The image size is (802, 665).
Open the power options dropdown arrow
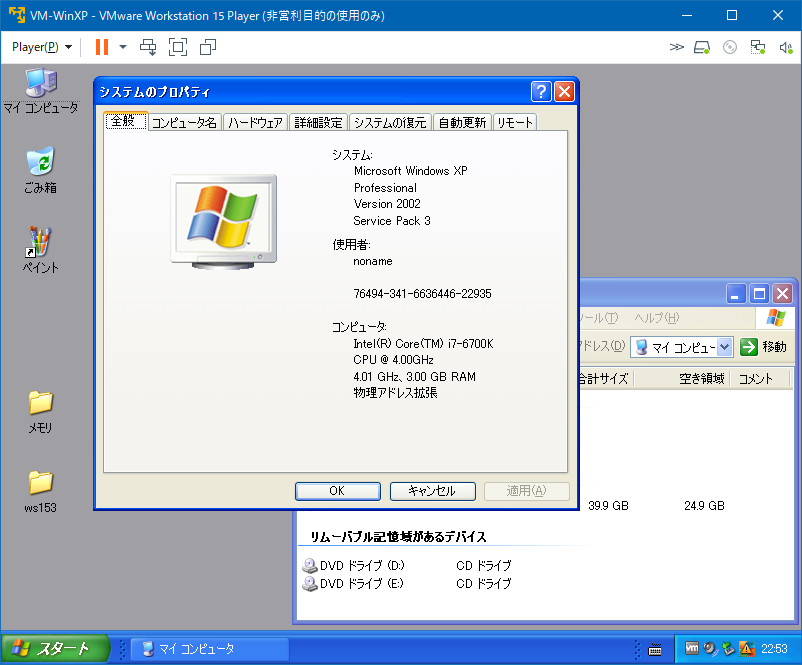click(x=123, y=47)
